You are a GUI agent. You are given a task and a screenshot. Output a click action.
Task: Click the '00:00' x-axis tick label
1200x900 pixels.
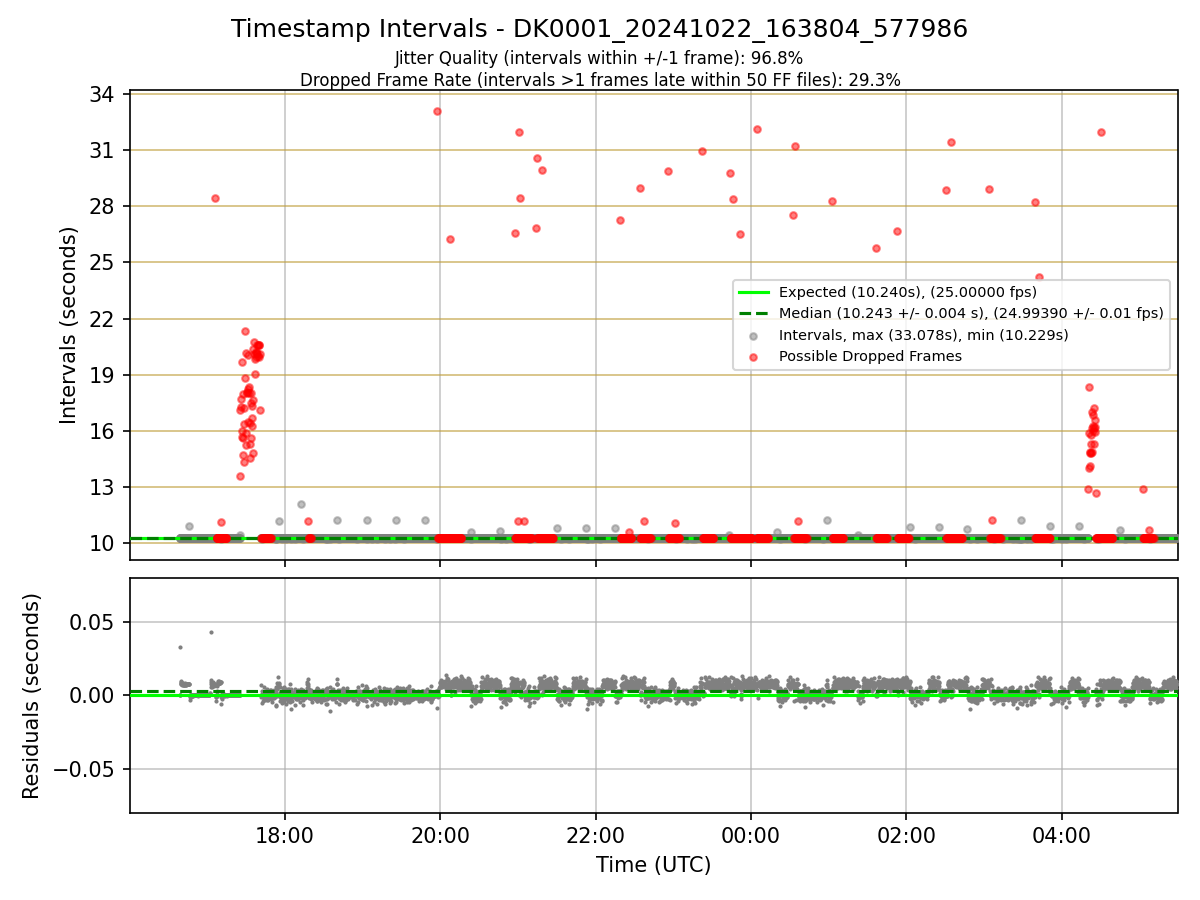751,836
